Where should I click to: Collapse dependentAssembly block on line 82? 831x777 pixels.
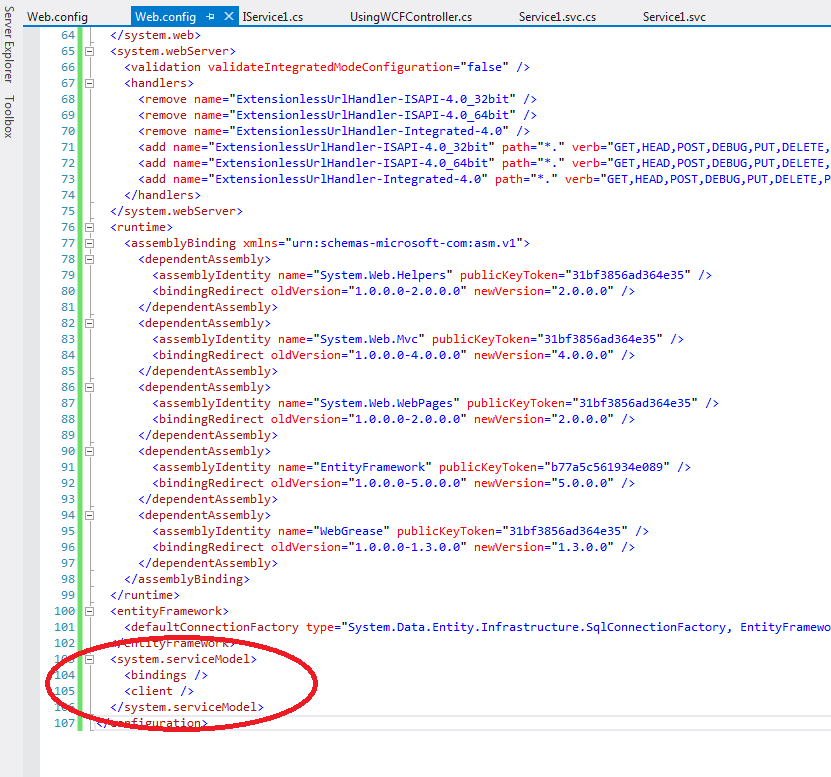90,323
